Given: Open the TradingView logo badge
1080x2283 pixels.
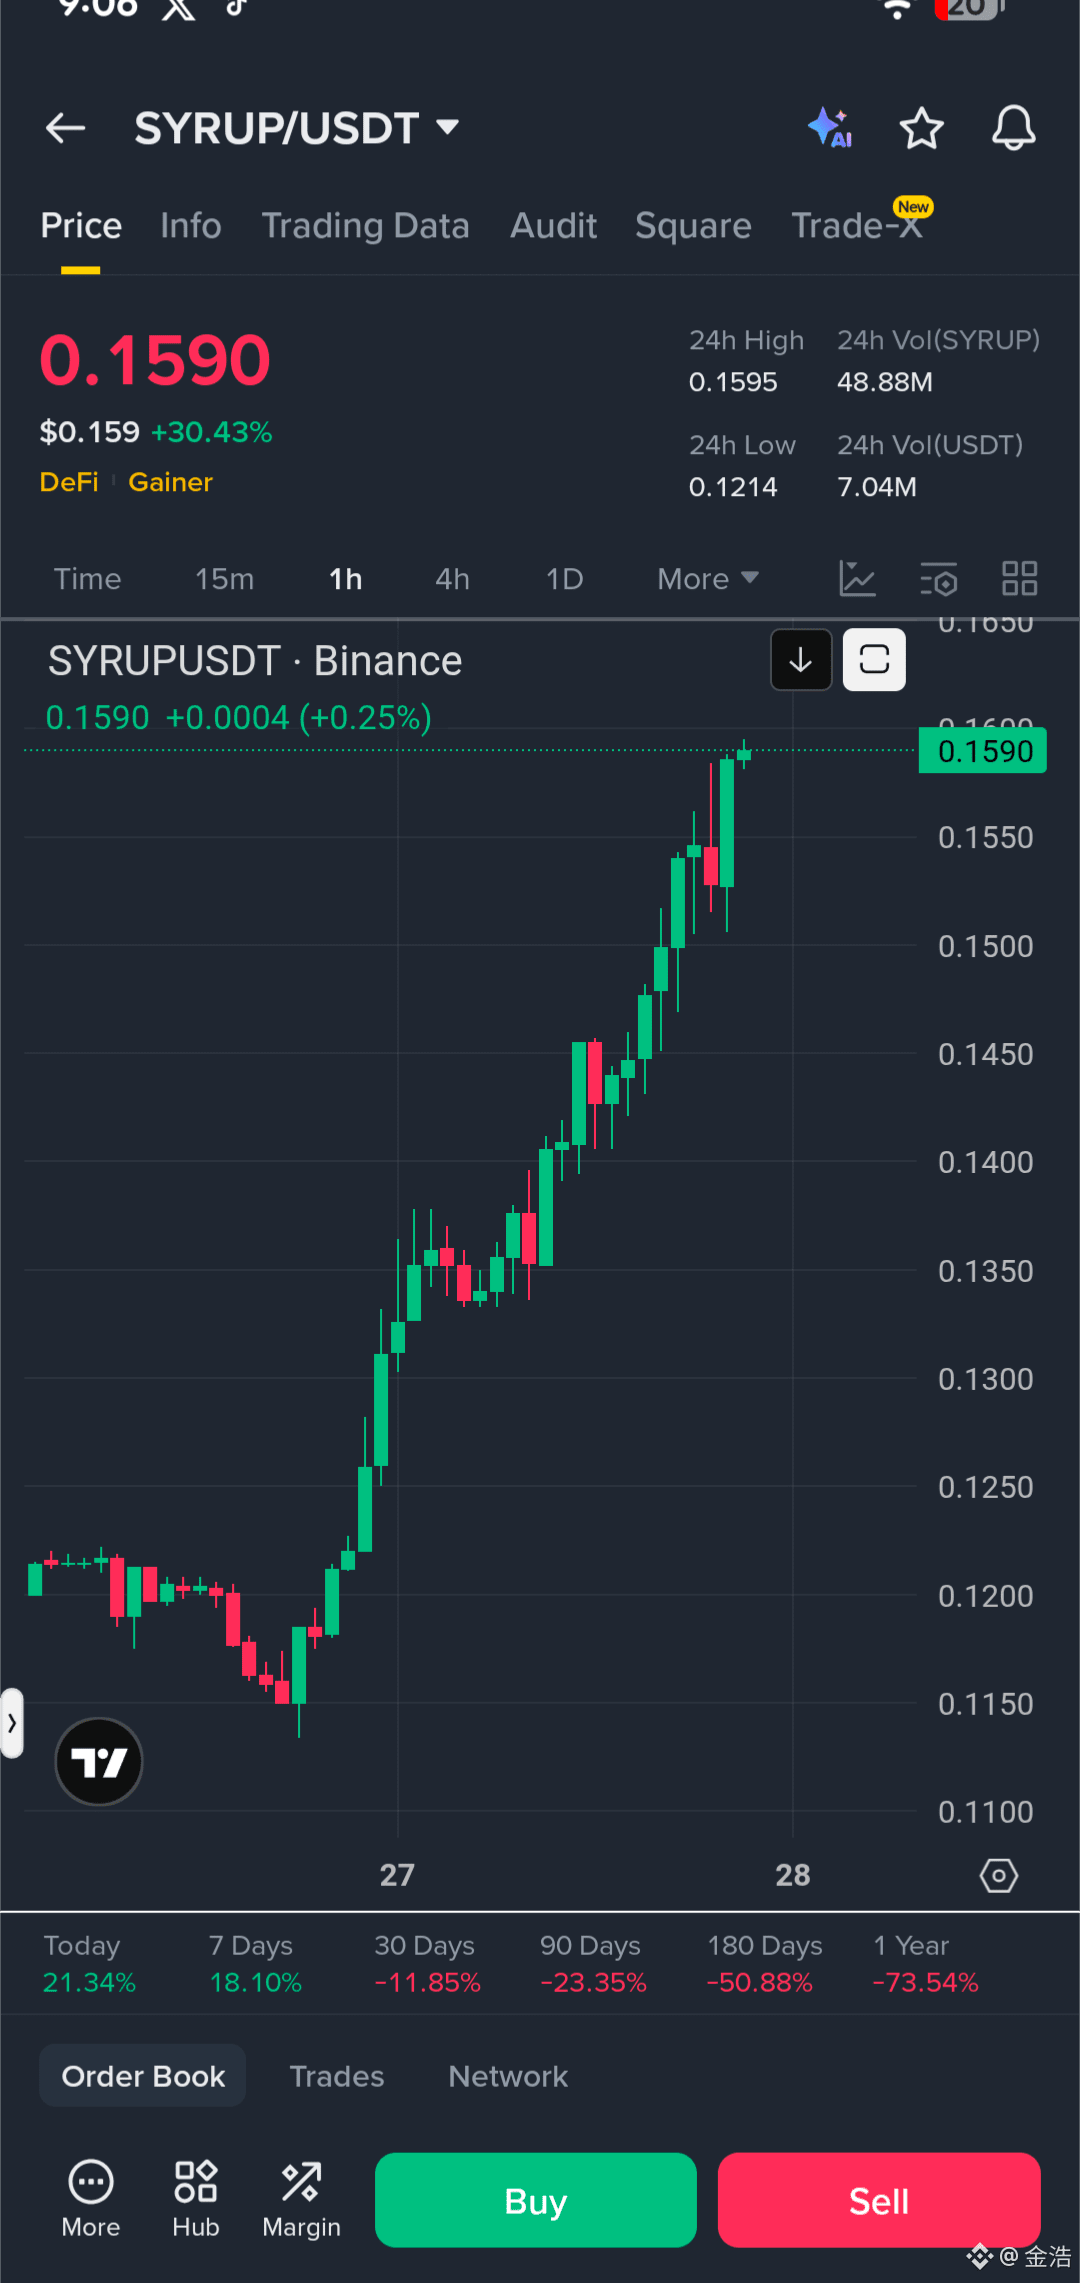Looking at the screenshot, I should pyautogui.click(x=99, y=1762).
